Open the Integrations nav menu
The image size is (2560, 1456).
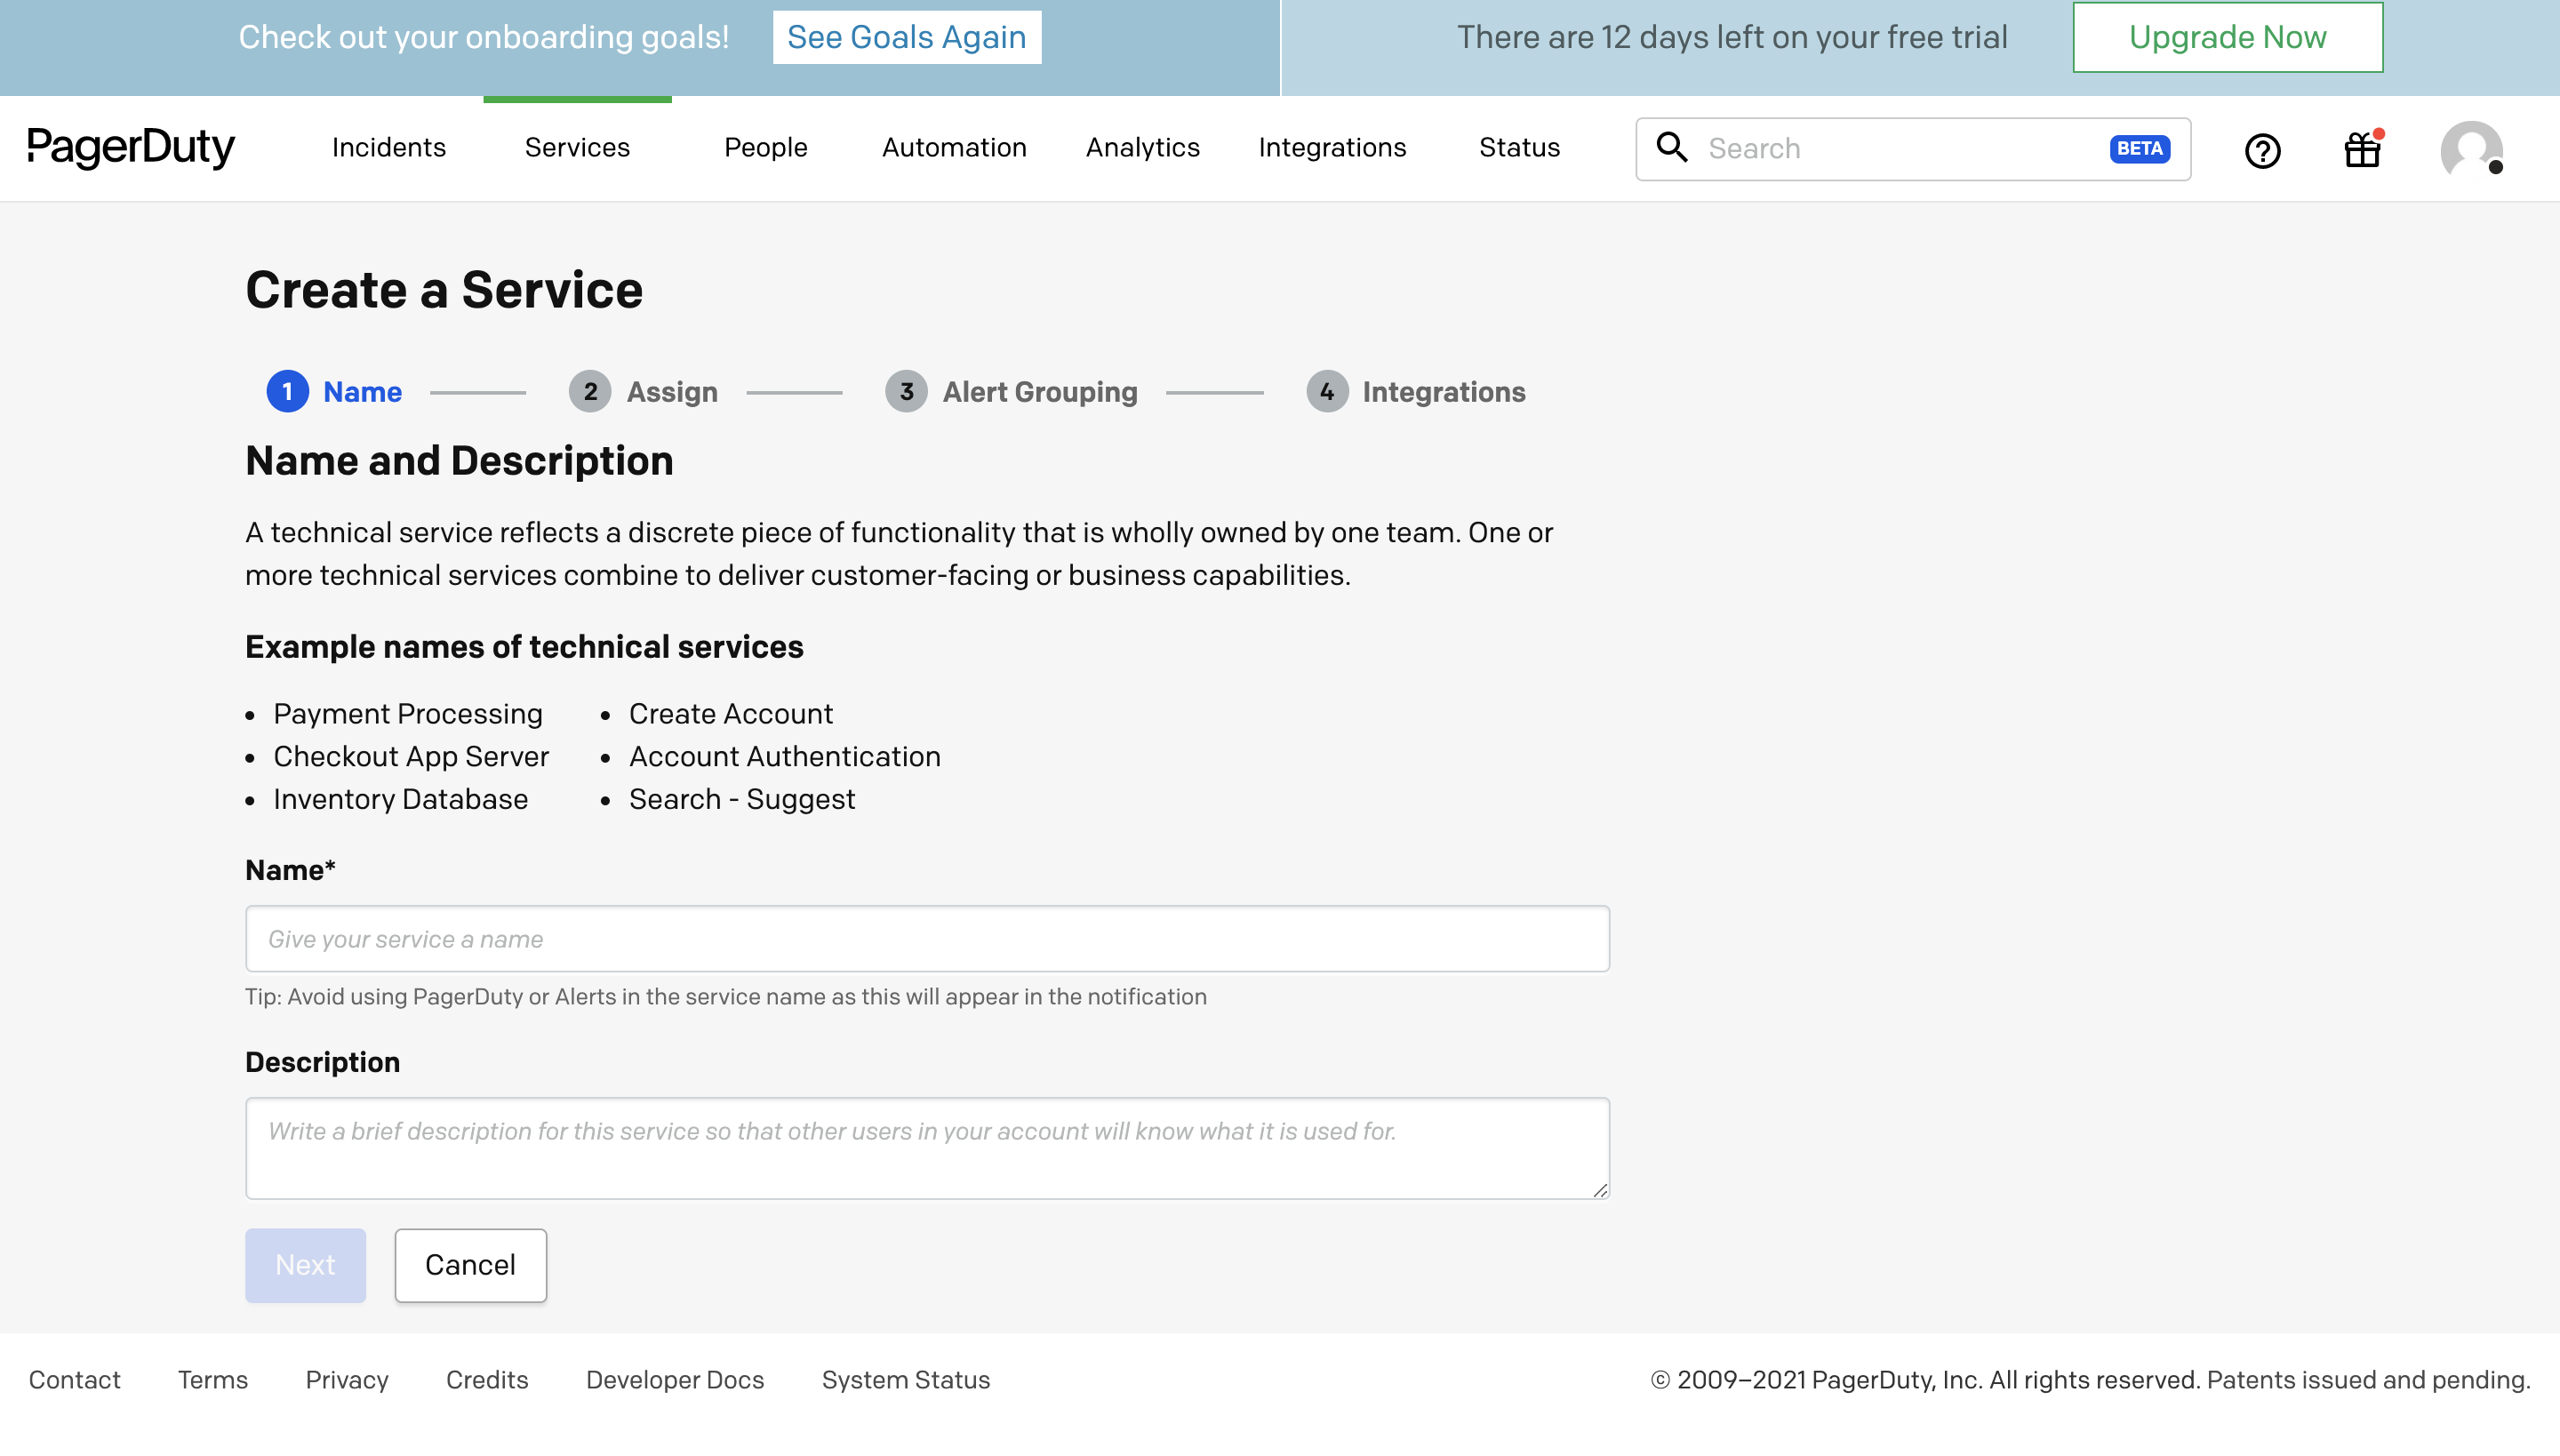pos(1332,148)
